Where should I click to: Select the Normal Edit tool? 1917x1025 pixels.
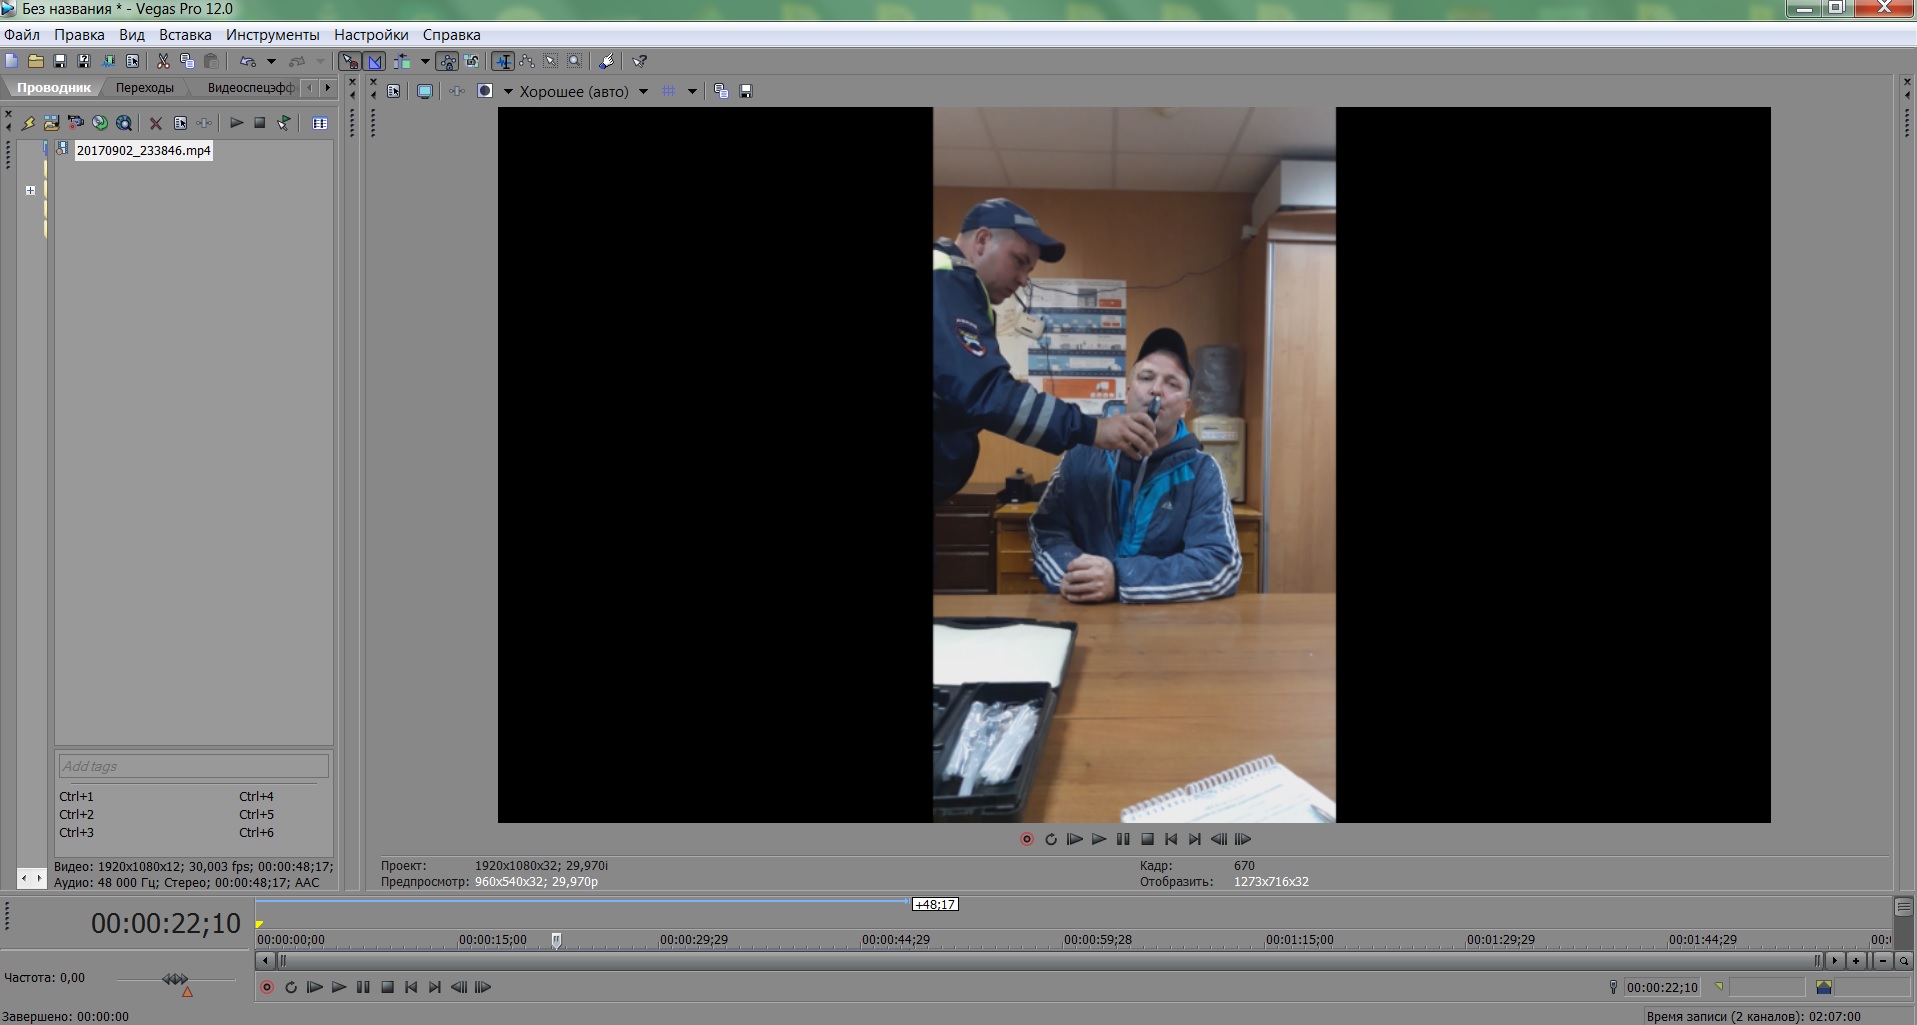[x=503, y=61]
